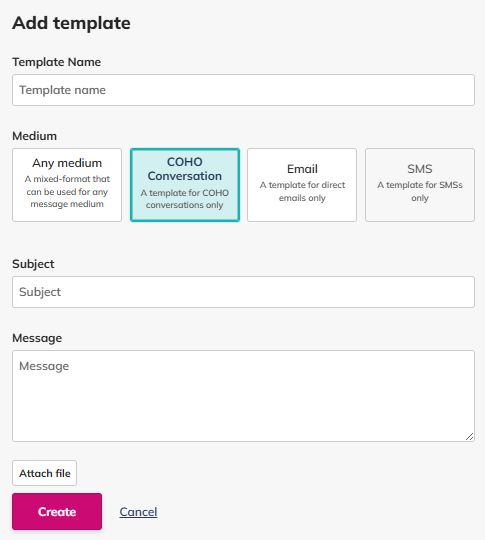The width and height of the screenshot is (485, 540).
Task: Open the Attach file dialog
Action: [44, 473]
